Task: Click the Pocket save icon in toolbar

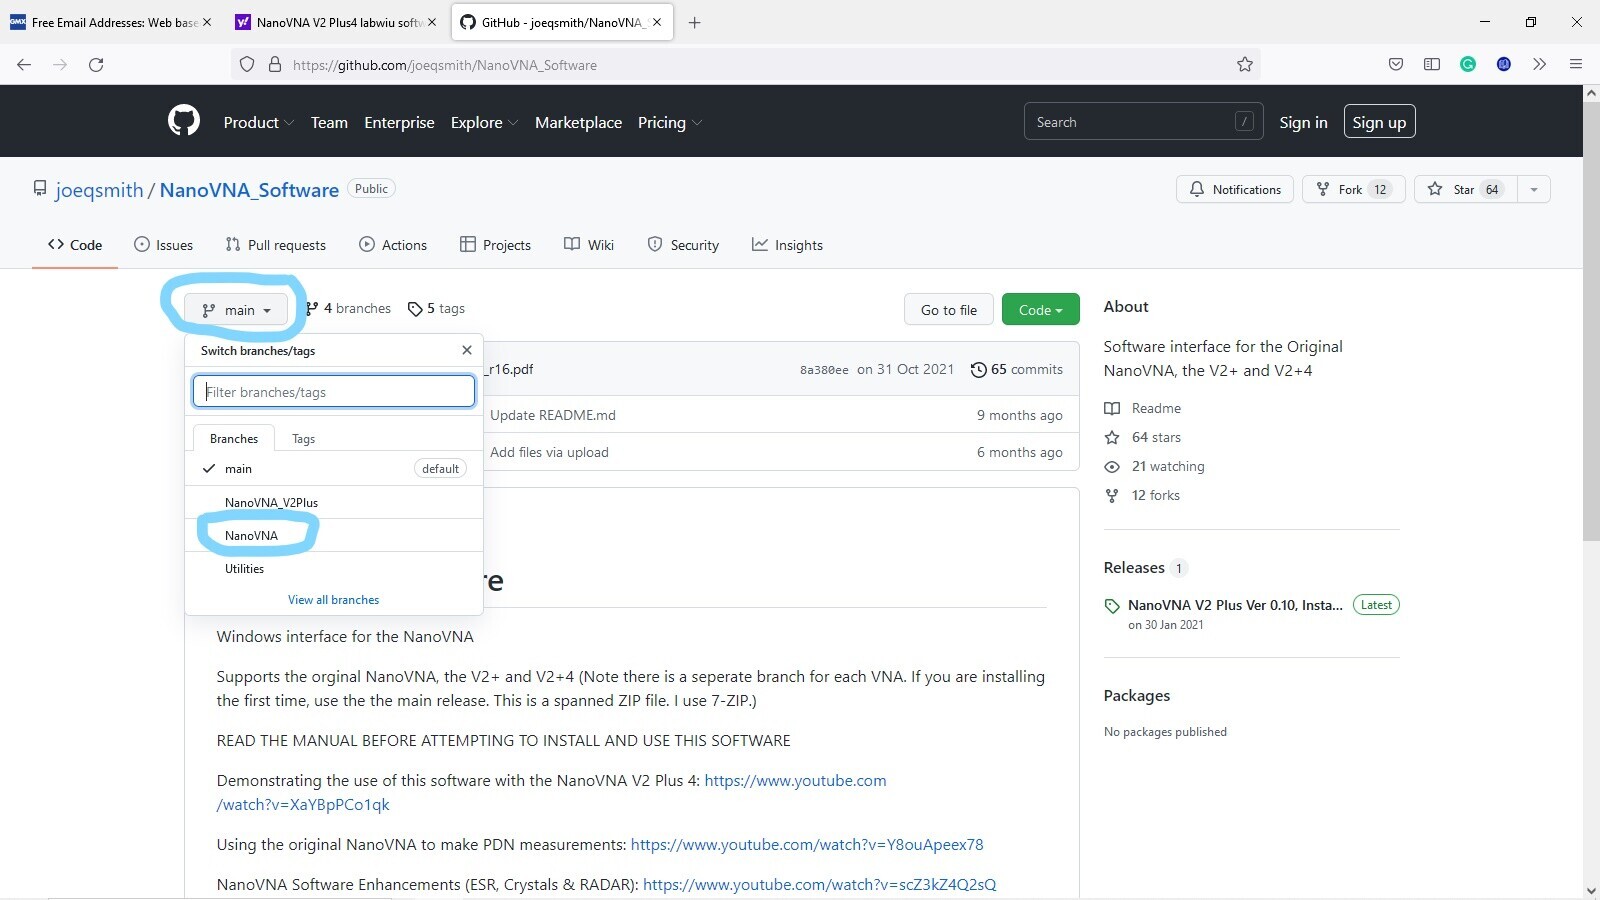Action: tap(1396, 64)
